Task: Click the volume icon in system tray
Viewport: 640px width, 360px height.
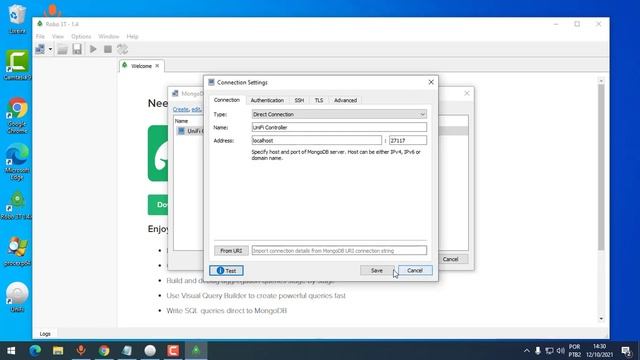Action: pyautogui.click(x=561, y=351)
